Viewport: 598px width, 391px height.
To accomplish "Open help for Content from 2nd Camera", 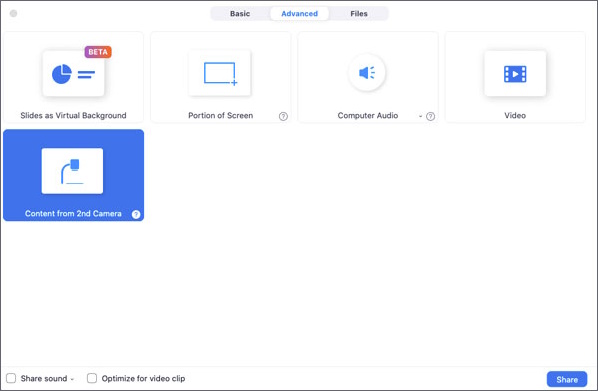I will 136,214.
